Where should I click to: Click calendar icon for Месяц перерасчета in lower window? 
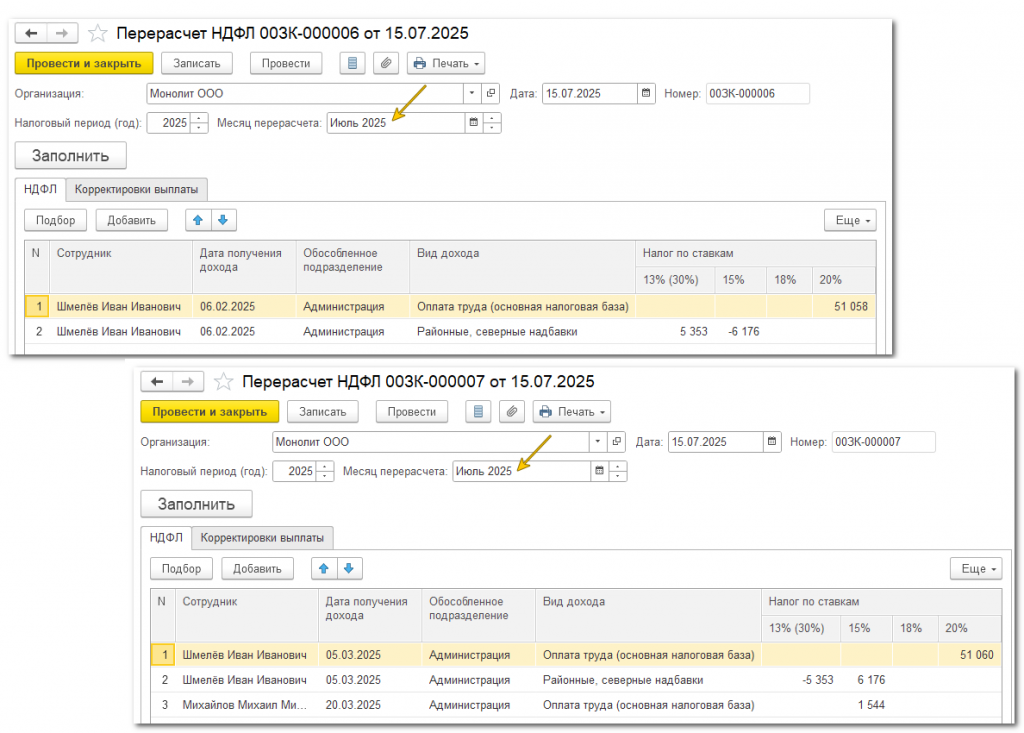(x=600, y=471)
